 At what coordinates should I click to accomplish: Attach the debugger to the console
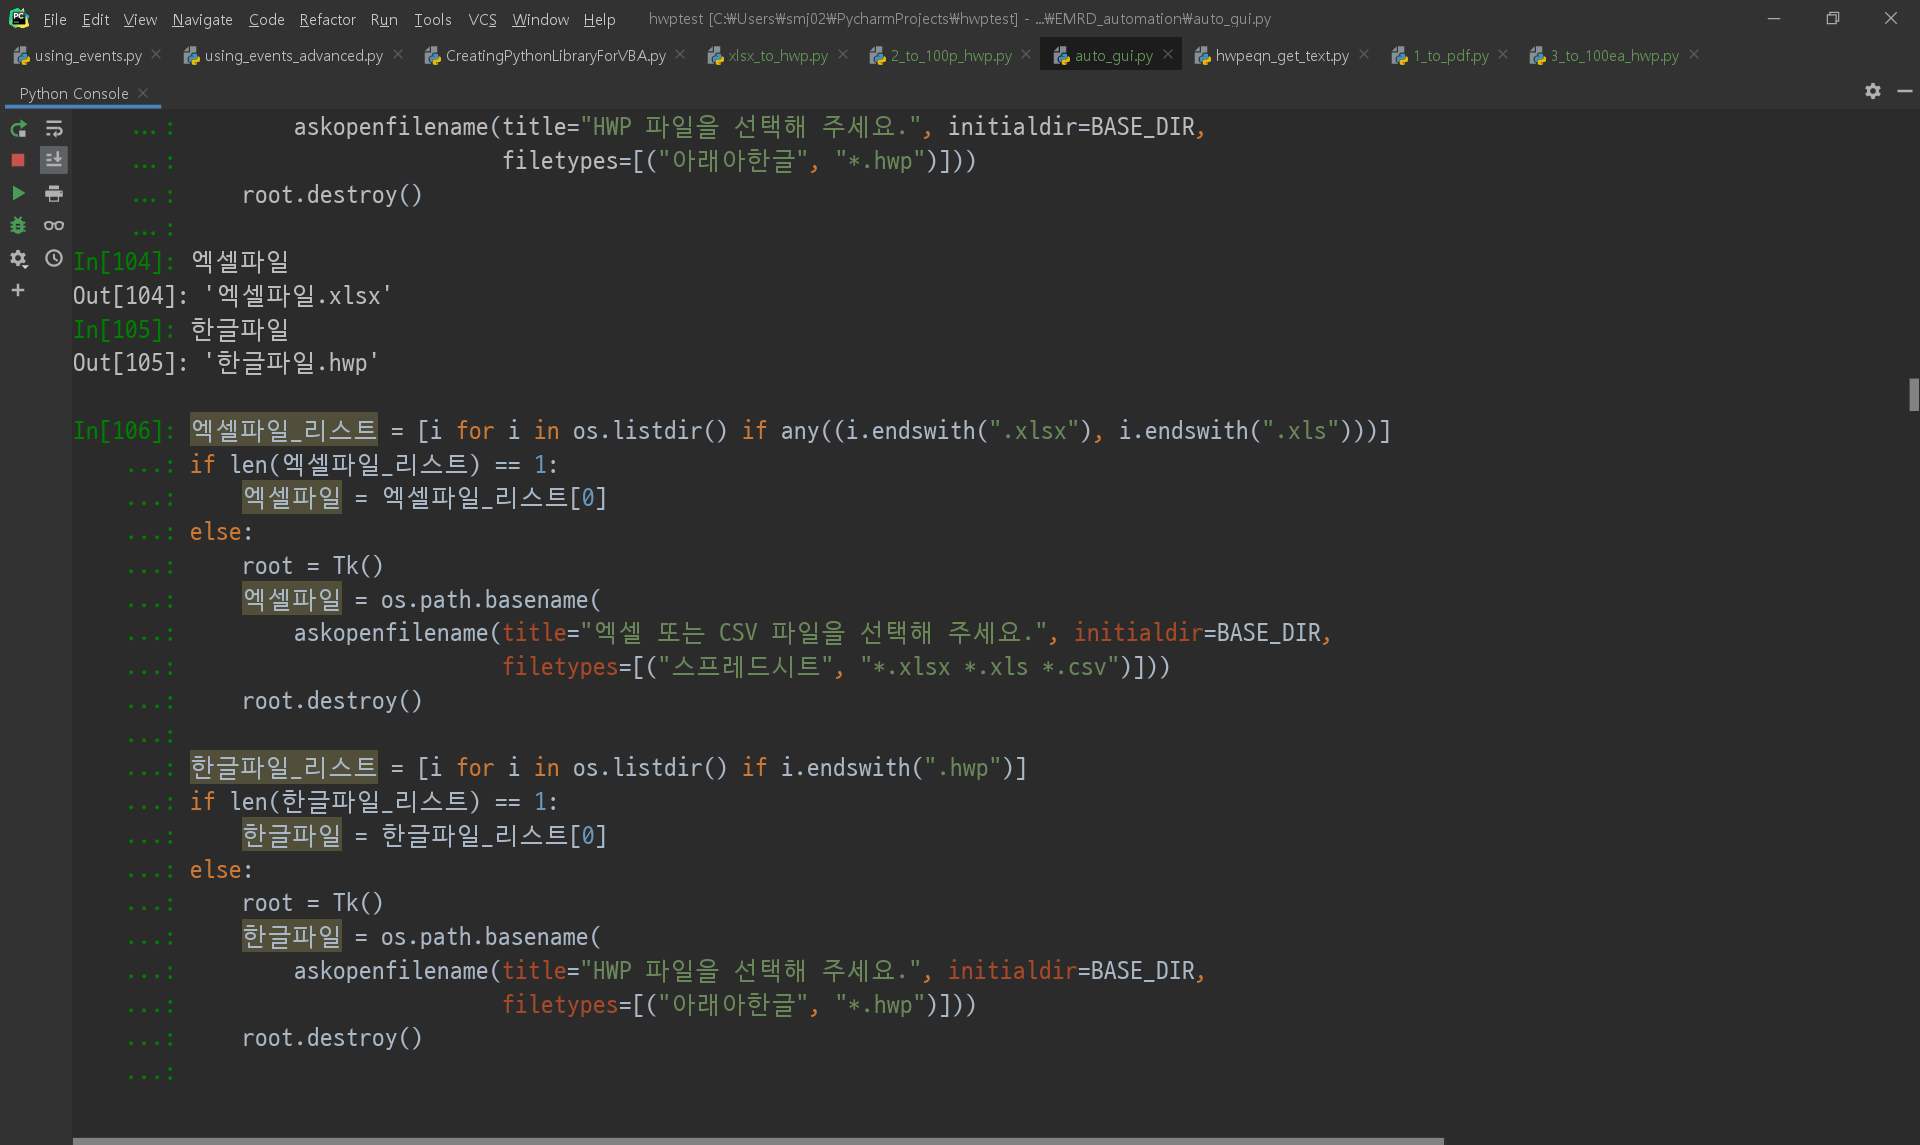tap(18, 226)
